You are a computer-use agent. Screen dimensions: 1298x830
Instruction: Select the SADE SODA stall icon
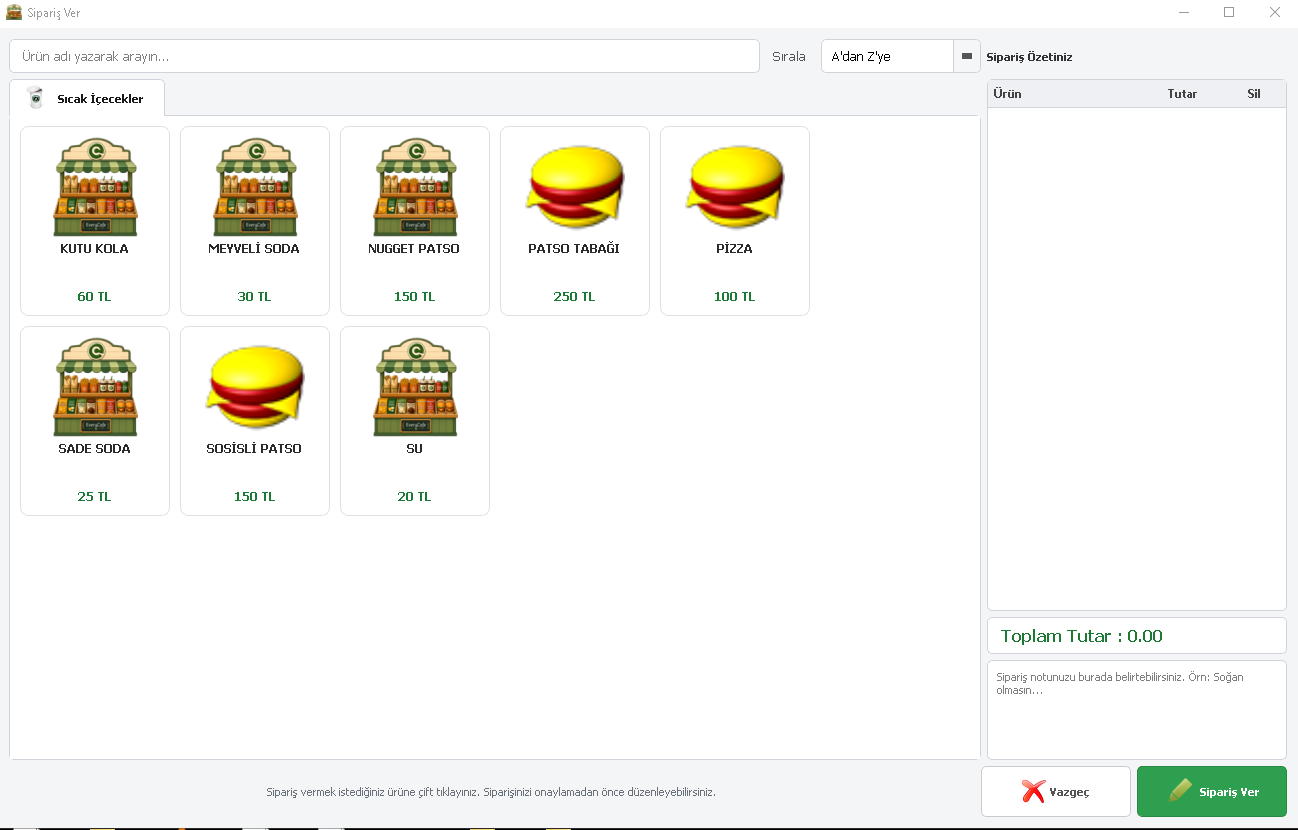pyautogui.click(x=95, y=387)
